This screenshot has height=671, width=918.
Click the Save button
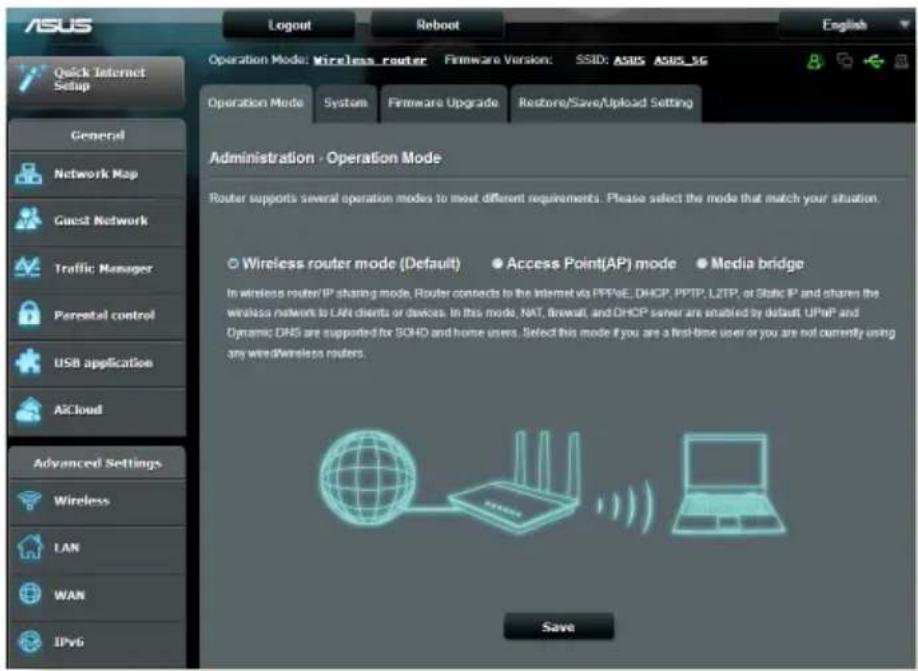pyautogui.click(x=559, y=627)
